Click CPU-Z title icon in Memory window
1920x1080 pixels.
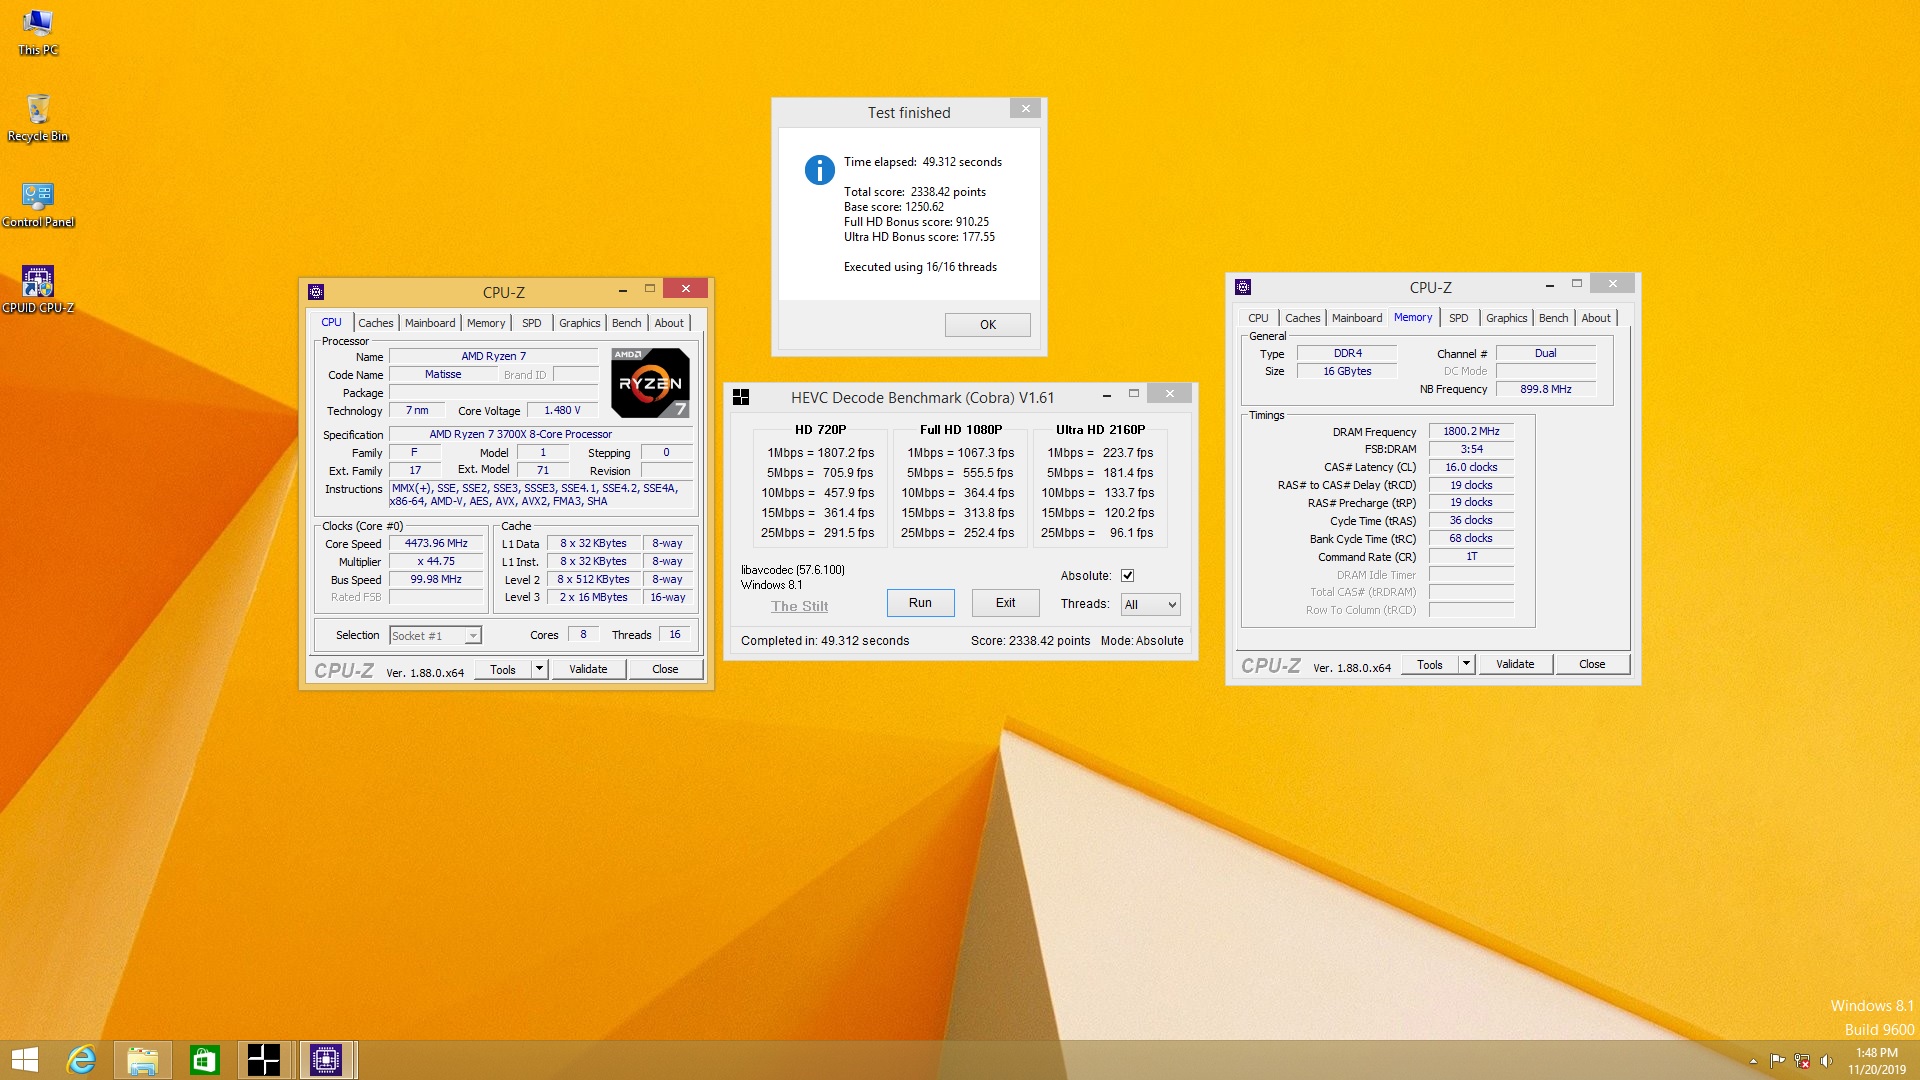[x=1243, y=287]
